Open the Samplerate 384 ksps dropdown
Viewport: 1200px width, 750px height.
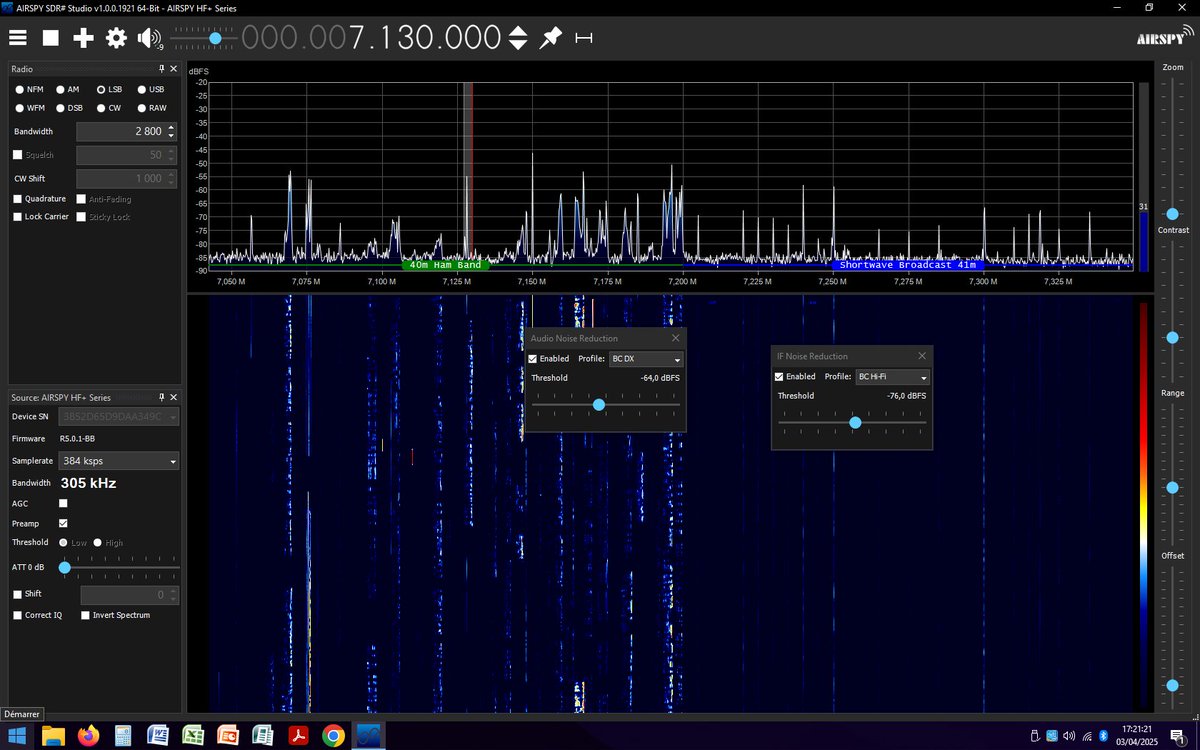coord(119,461)
